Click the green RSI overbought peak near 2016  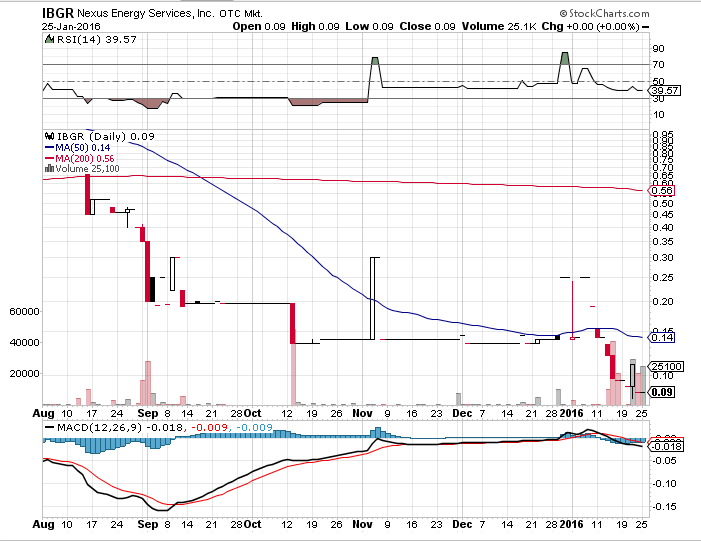(x=565, y=58)
